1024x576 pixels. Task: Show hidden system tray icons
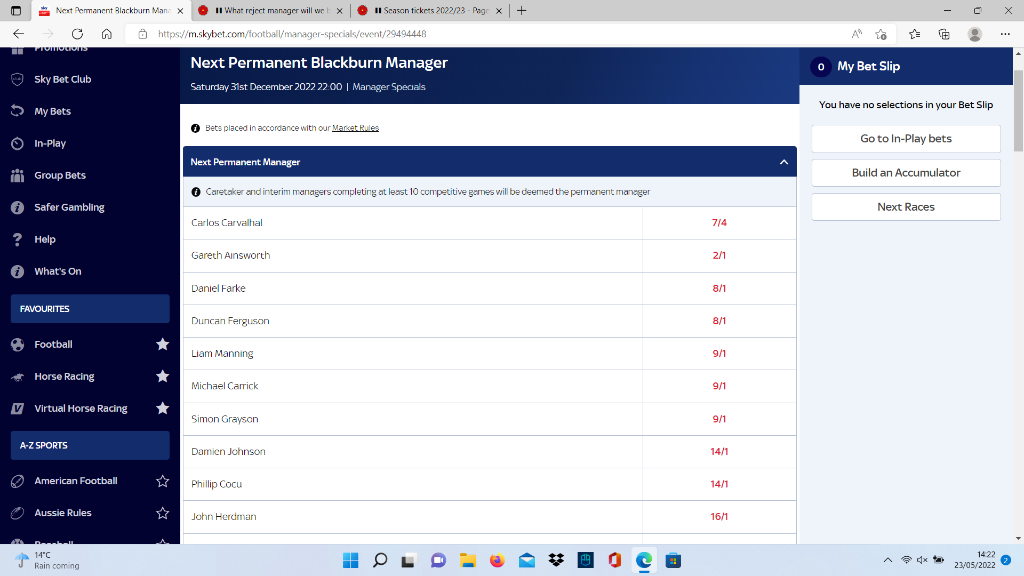pyautogui.click(x=888, y=560)
